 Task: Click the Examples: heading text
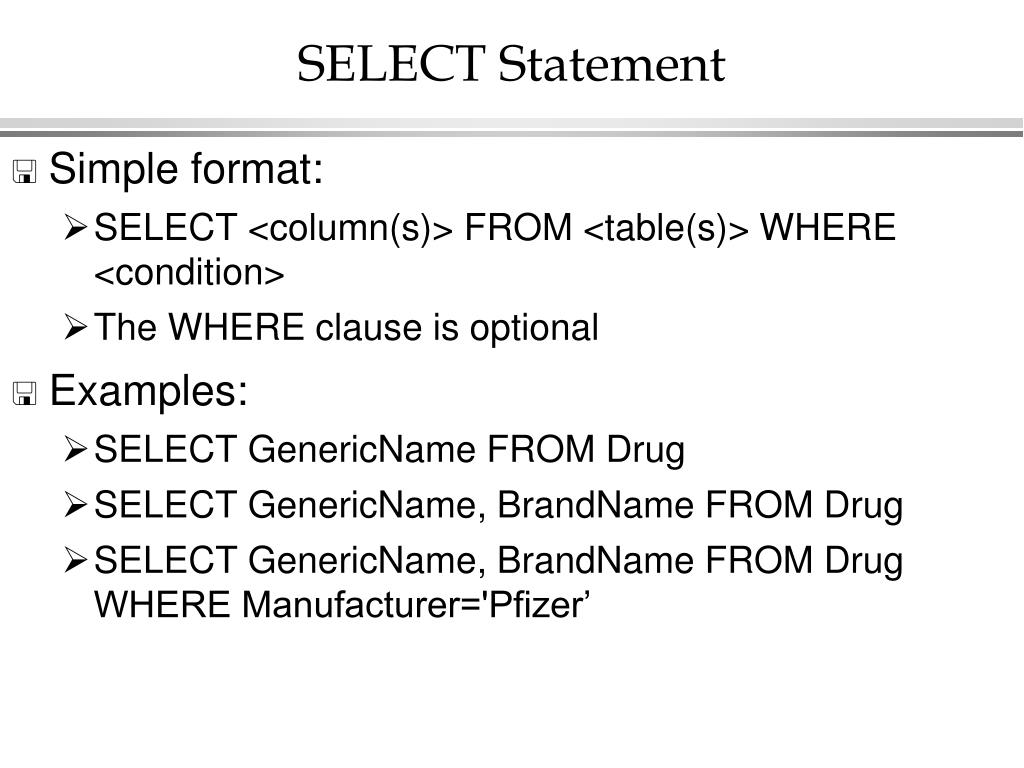pyautogui.click(x=149, y=391)
